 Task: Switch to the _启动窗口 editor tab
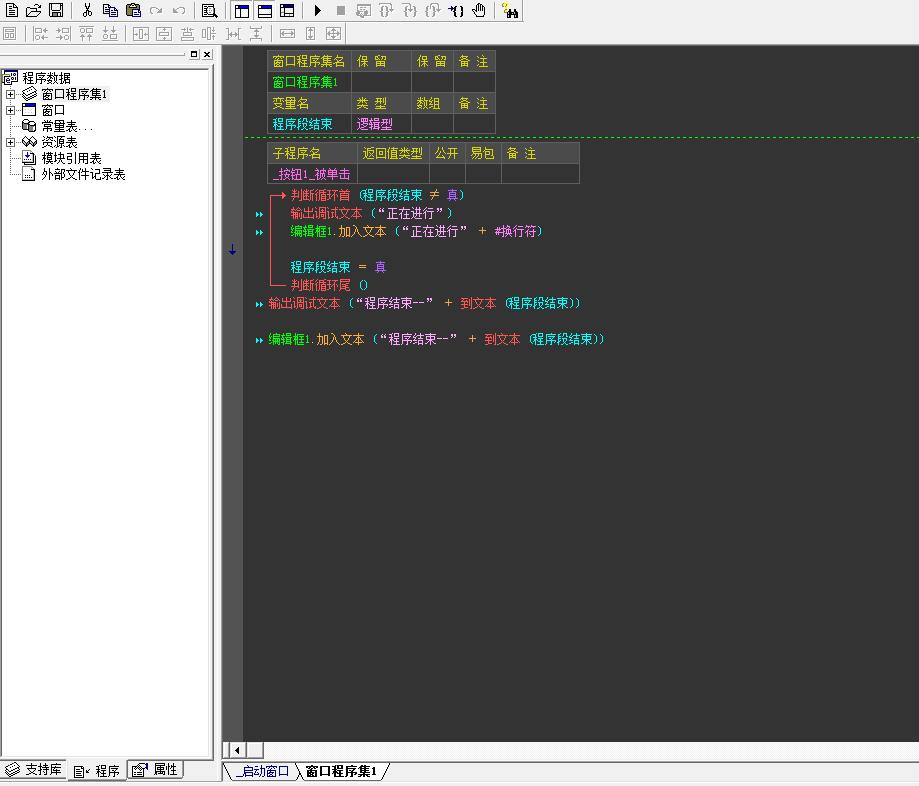(263, 771)
